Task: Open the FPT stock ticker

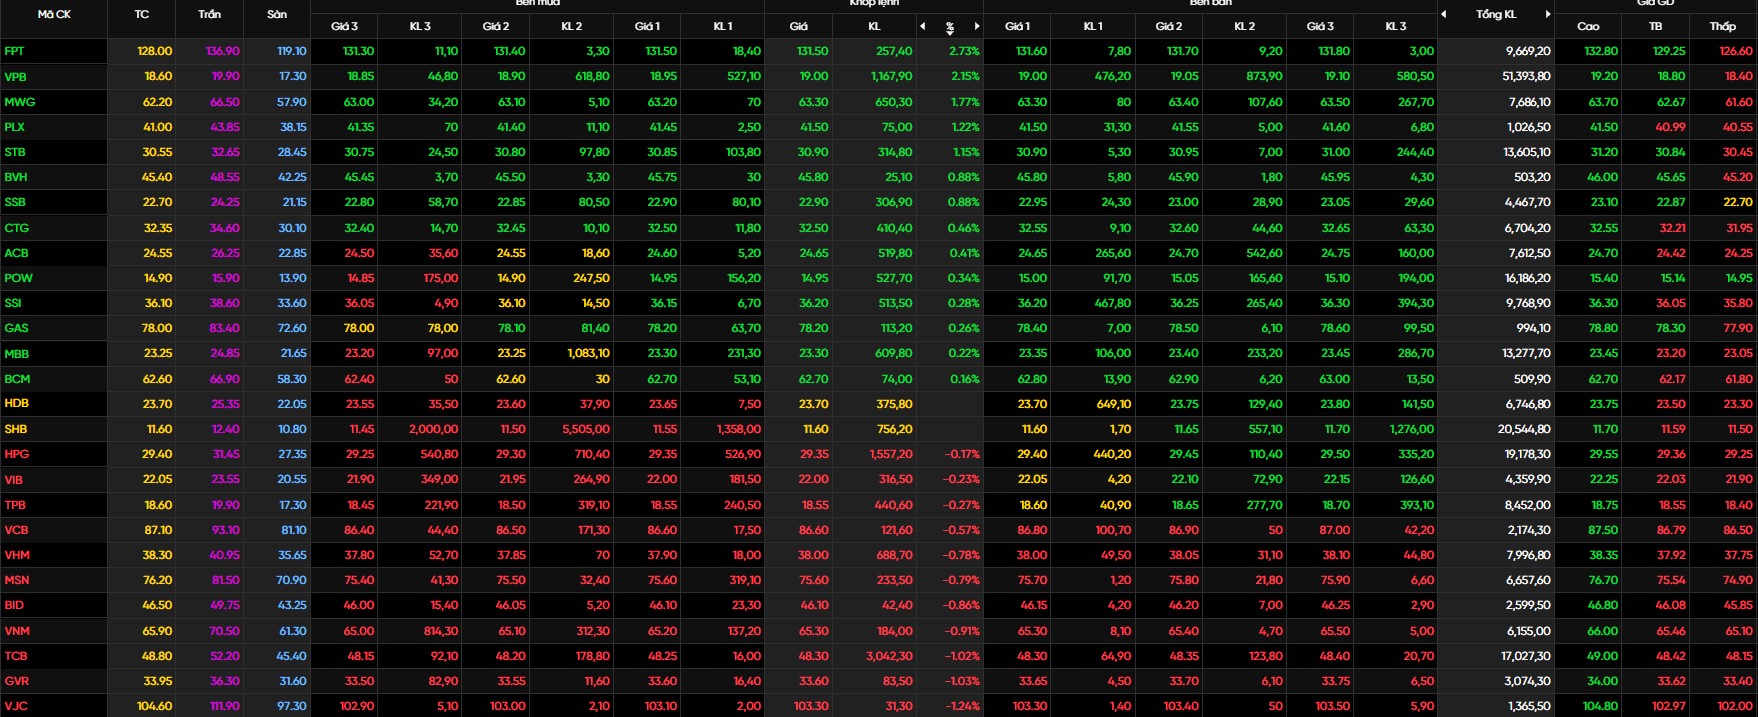Action: [14, 51]
